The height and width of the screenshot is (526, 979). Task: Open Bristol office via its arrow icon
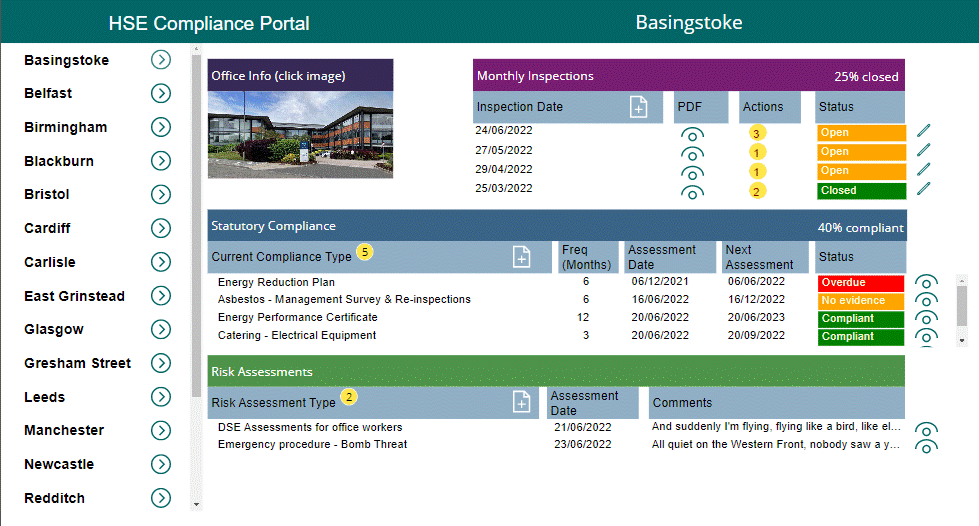tap(161, 195)
